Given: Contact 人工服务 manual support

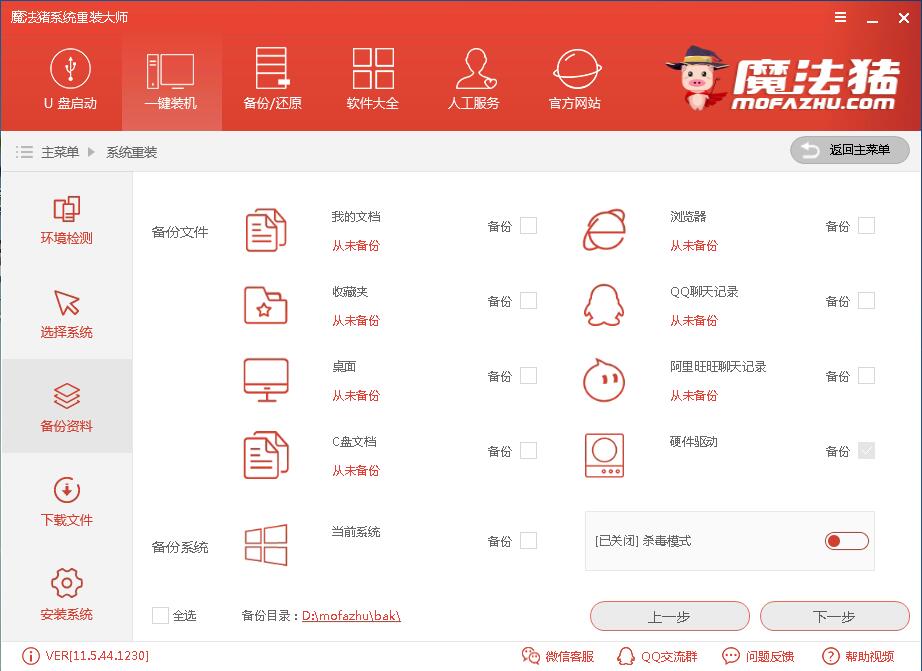Looking at the screenshot, I should coord(471,80).
